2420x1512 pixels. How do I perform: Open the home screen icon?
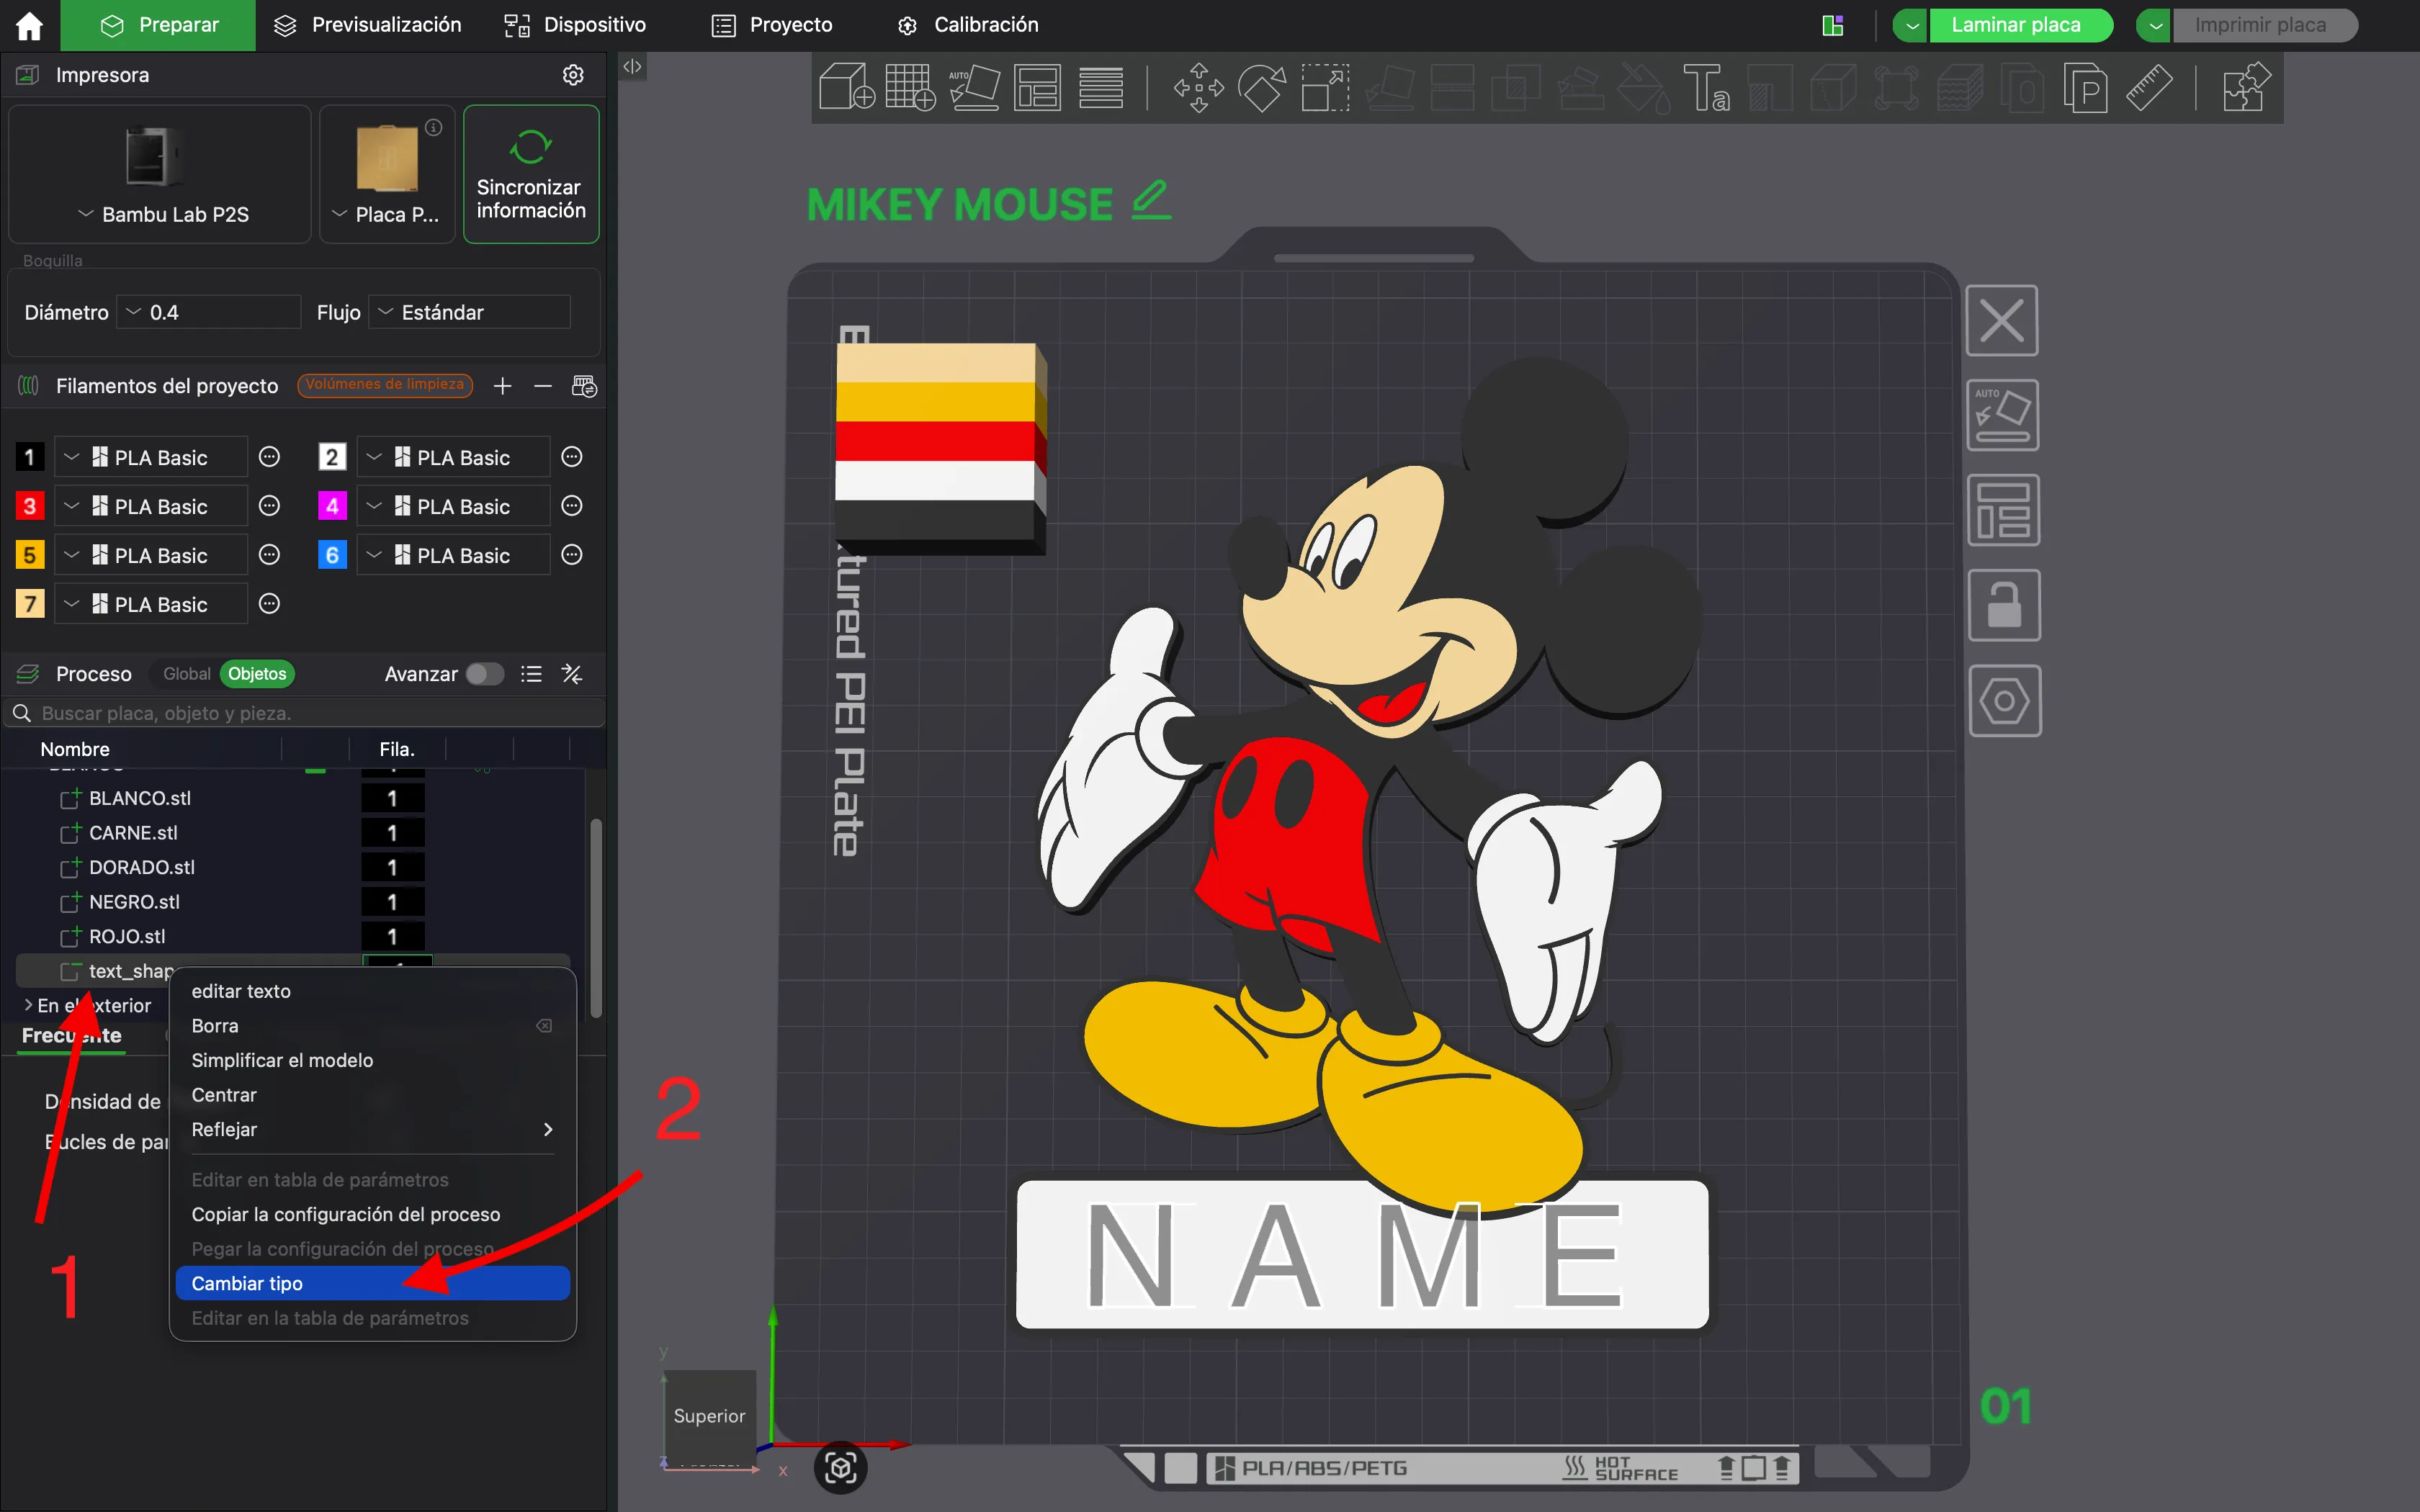tap(29, 25)
